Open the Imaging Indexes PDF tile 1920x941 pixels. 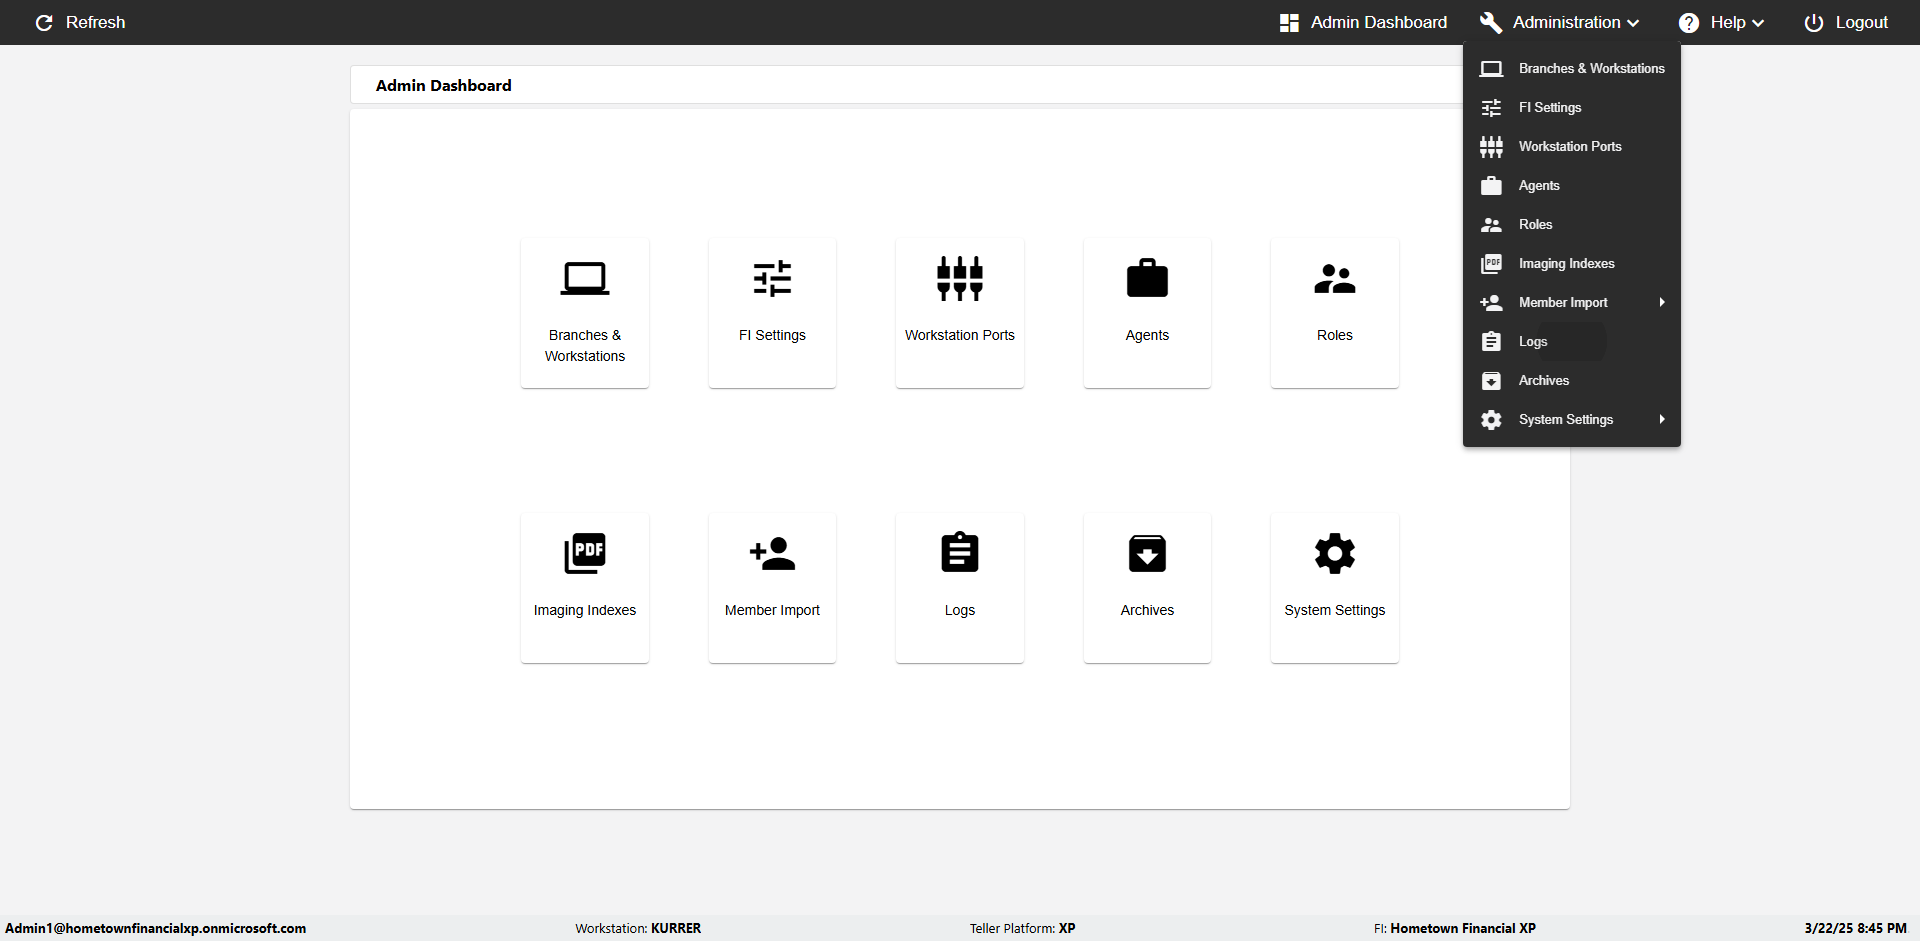[585, 588]
